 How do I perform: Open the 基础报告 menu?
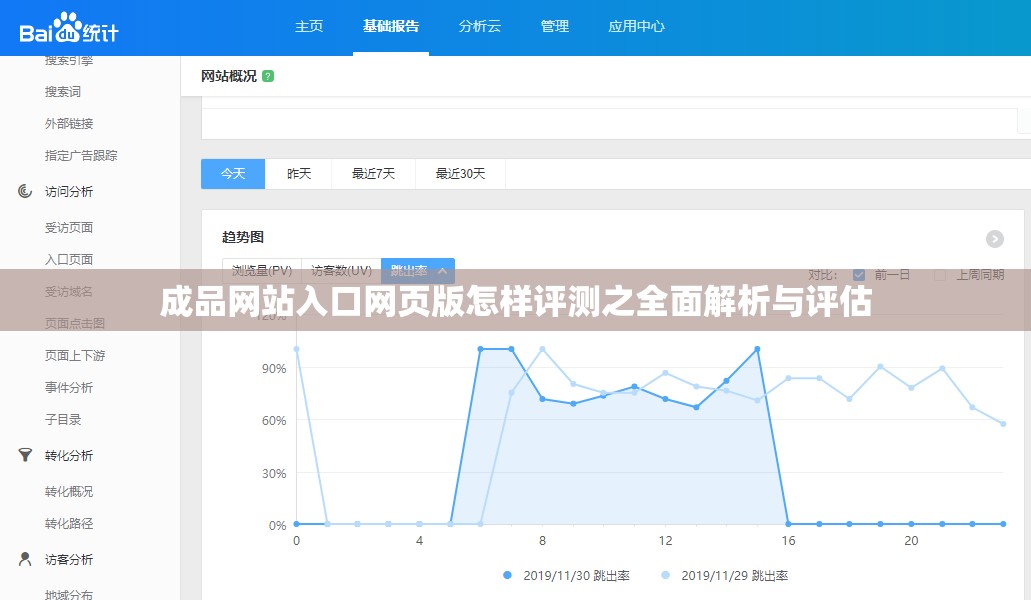click(x=391, y=26)
